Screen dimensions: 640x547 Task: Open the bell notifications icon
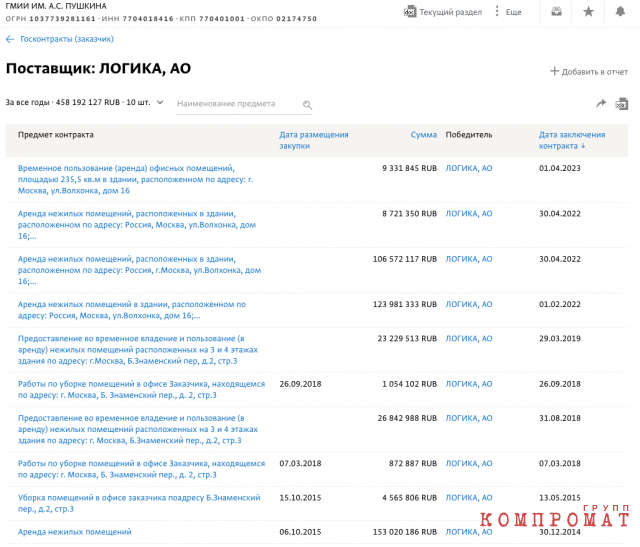tap(620, 11)
